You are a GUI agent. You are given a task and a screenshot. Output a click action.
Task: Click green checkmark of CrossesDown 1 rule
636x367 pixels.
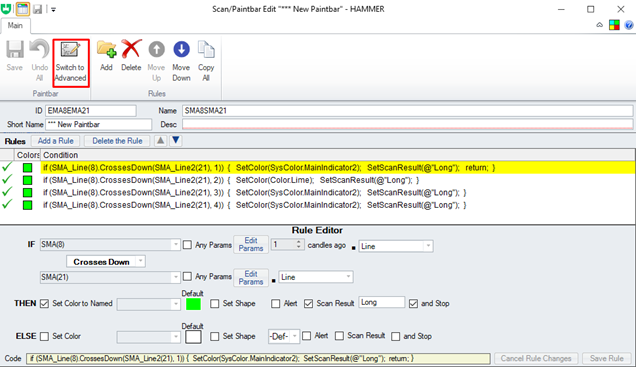[7, 167]
